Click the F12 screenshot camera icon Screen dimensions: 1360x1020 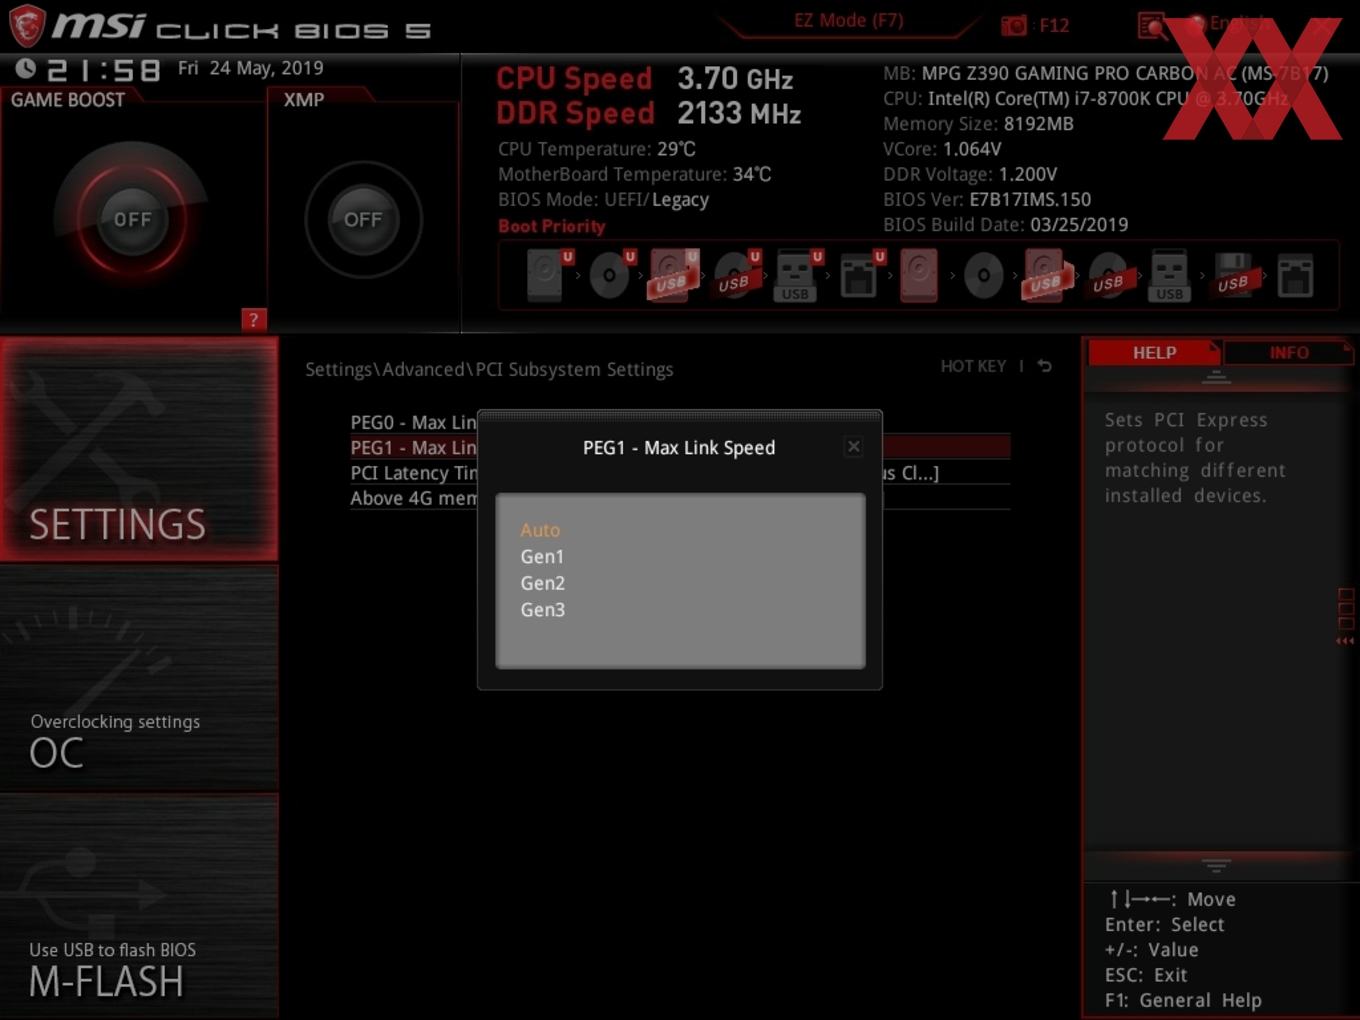[1014, 25]
